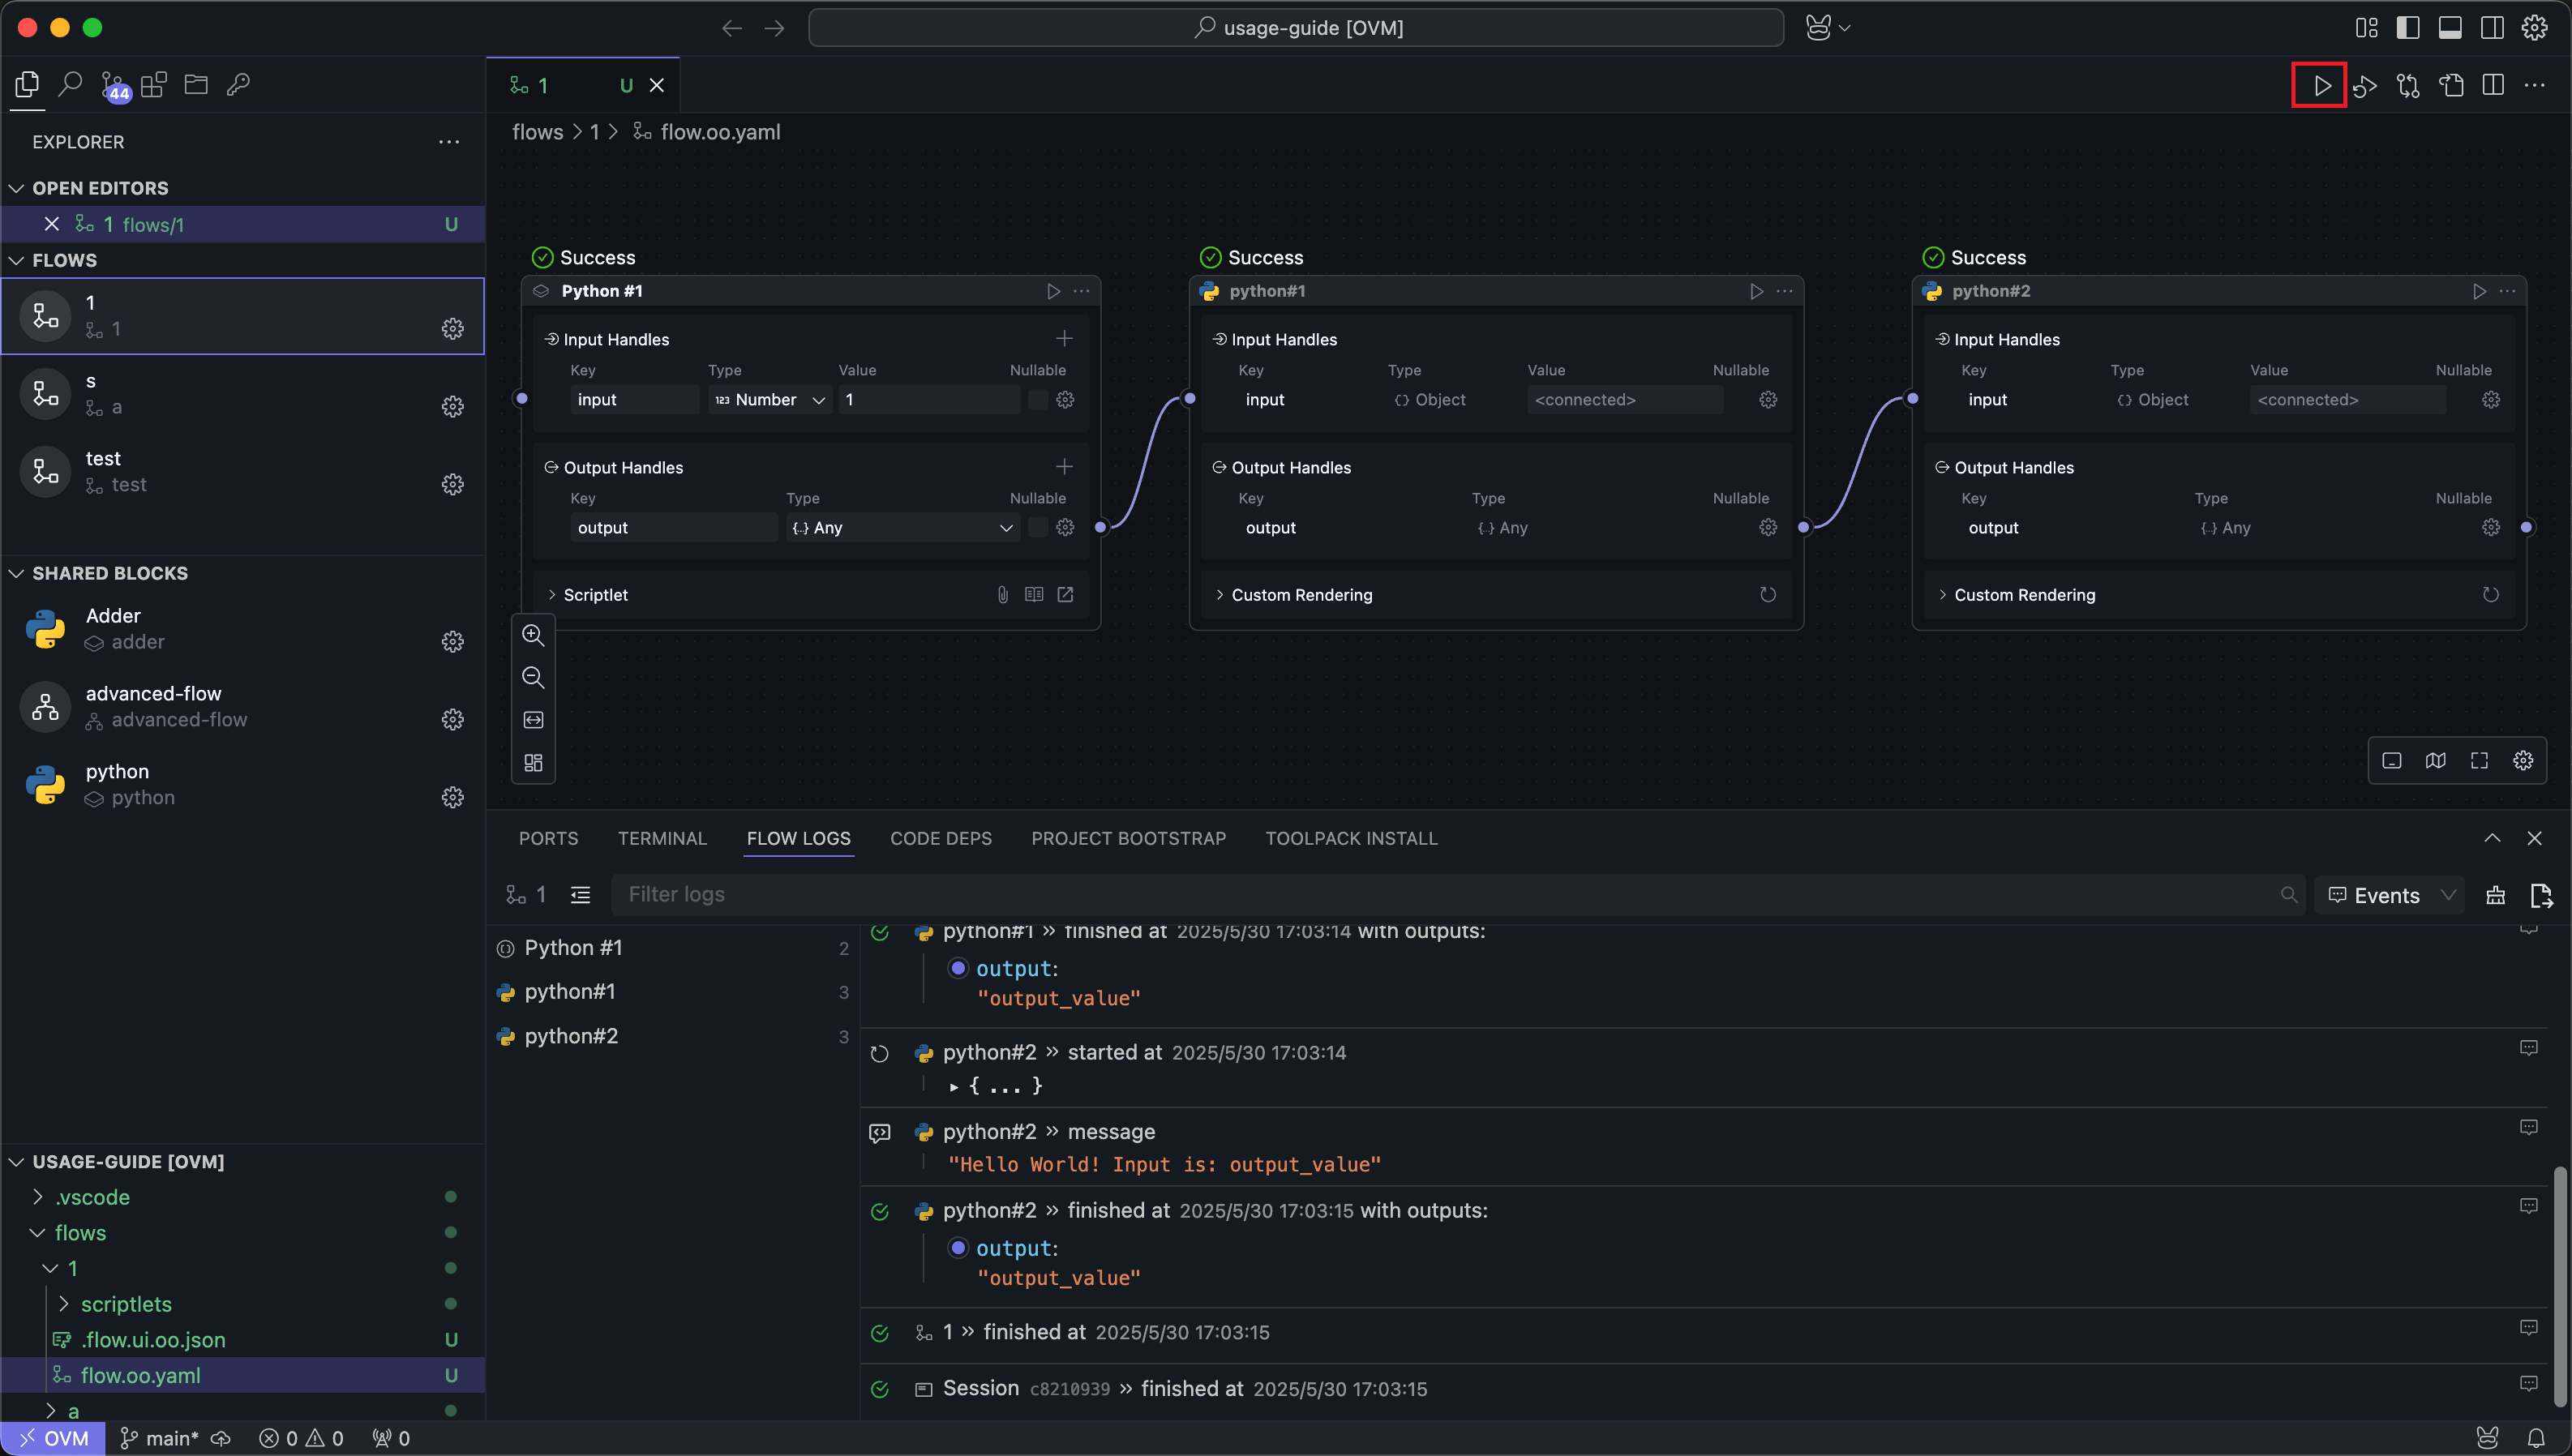This screenshot has height=1456, width=2572.
Task: Open settings for the Adder shared block
Action: click(453, 641)
